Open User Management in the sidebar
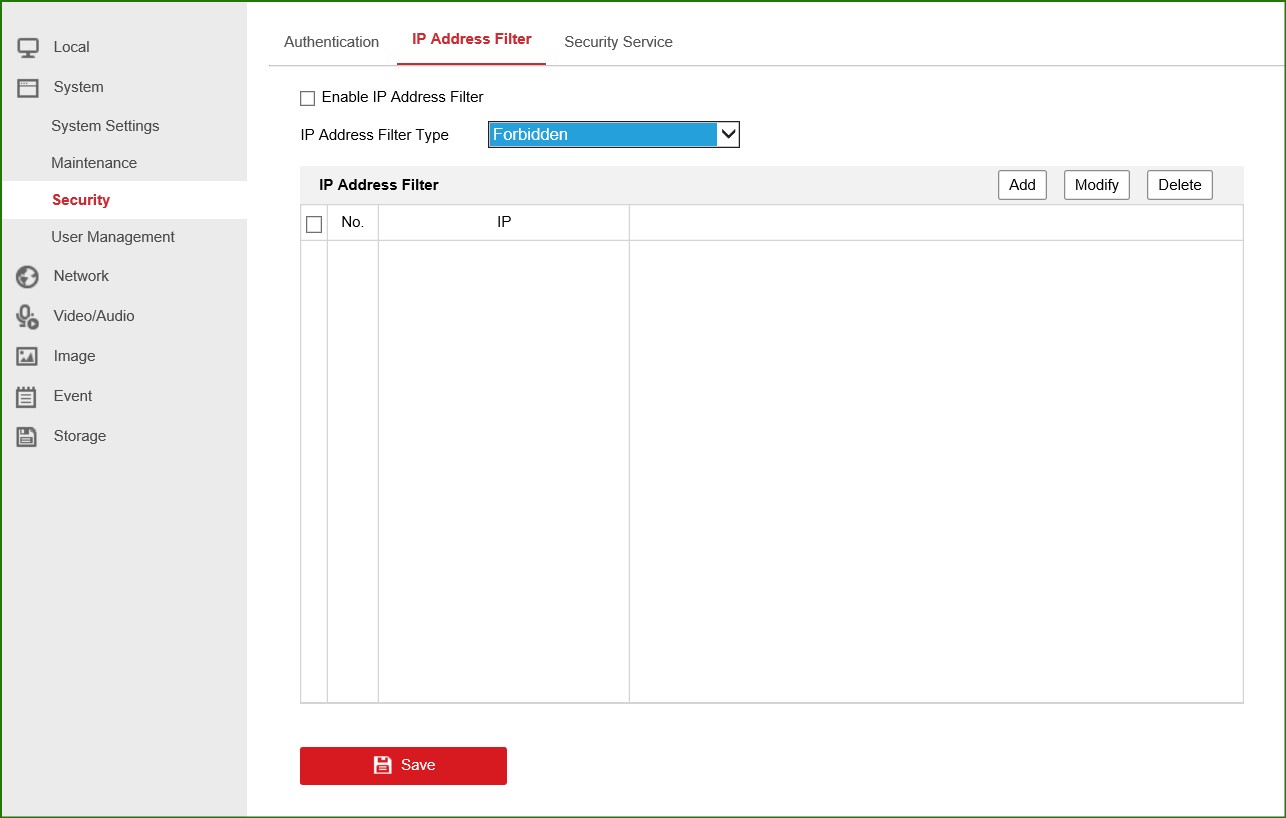 click(113, 237)
